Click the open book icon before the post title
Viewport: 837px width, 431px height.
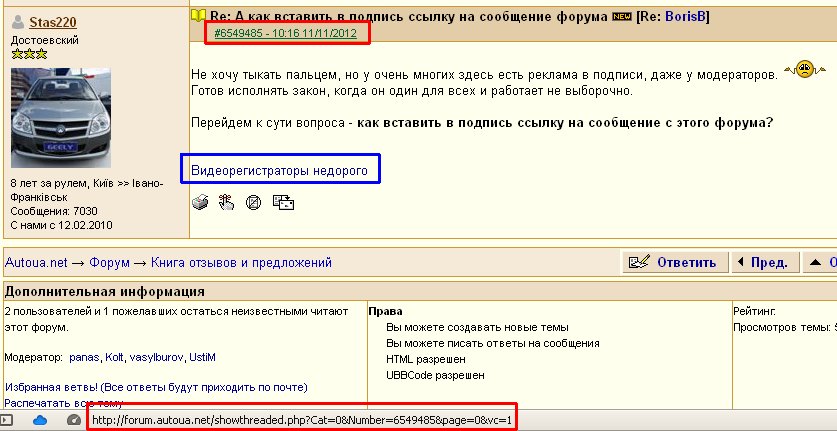pyautogui.click(x=198, y=17)
